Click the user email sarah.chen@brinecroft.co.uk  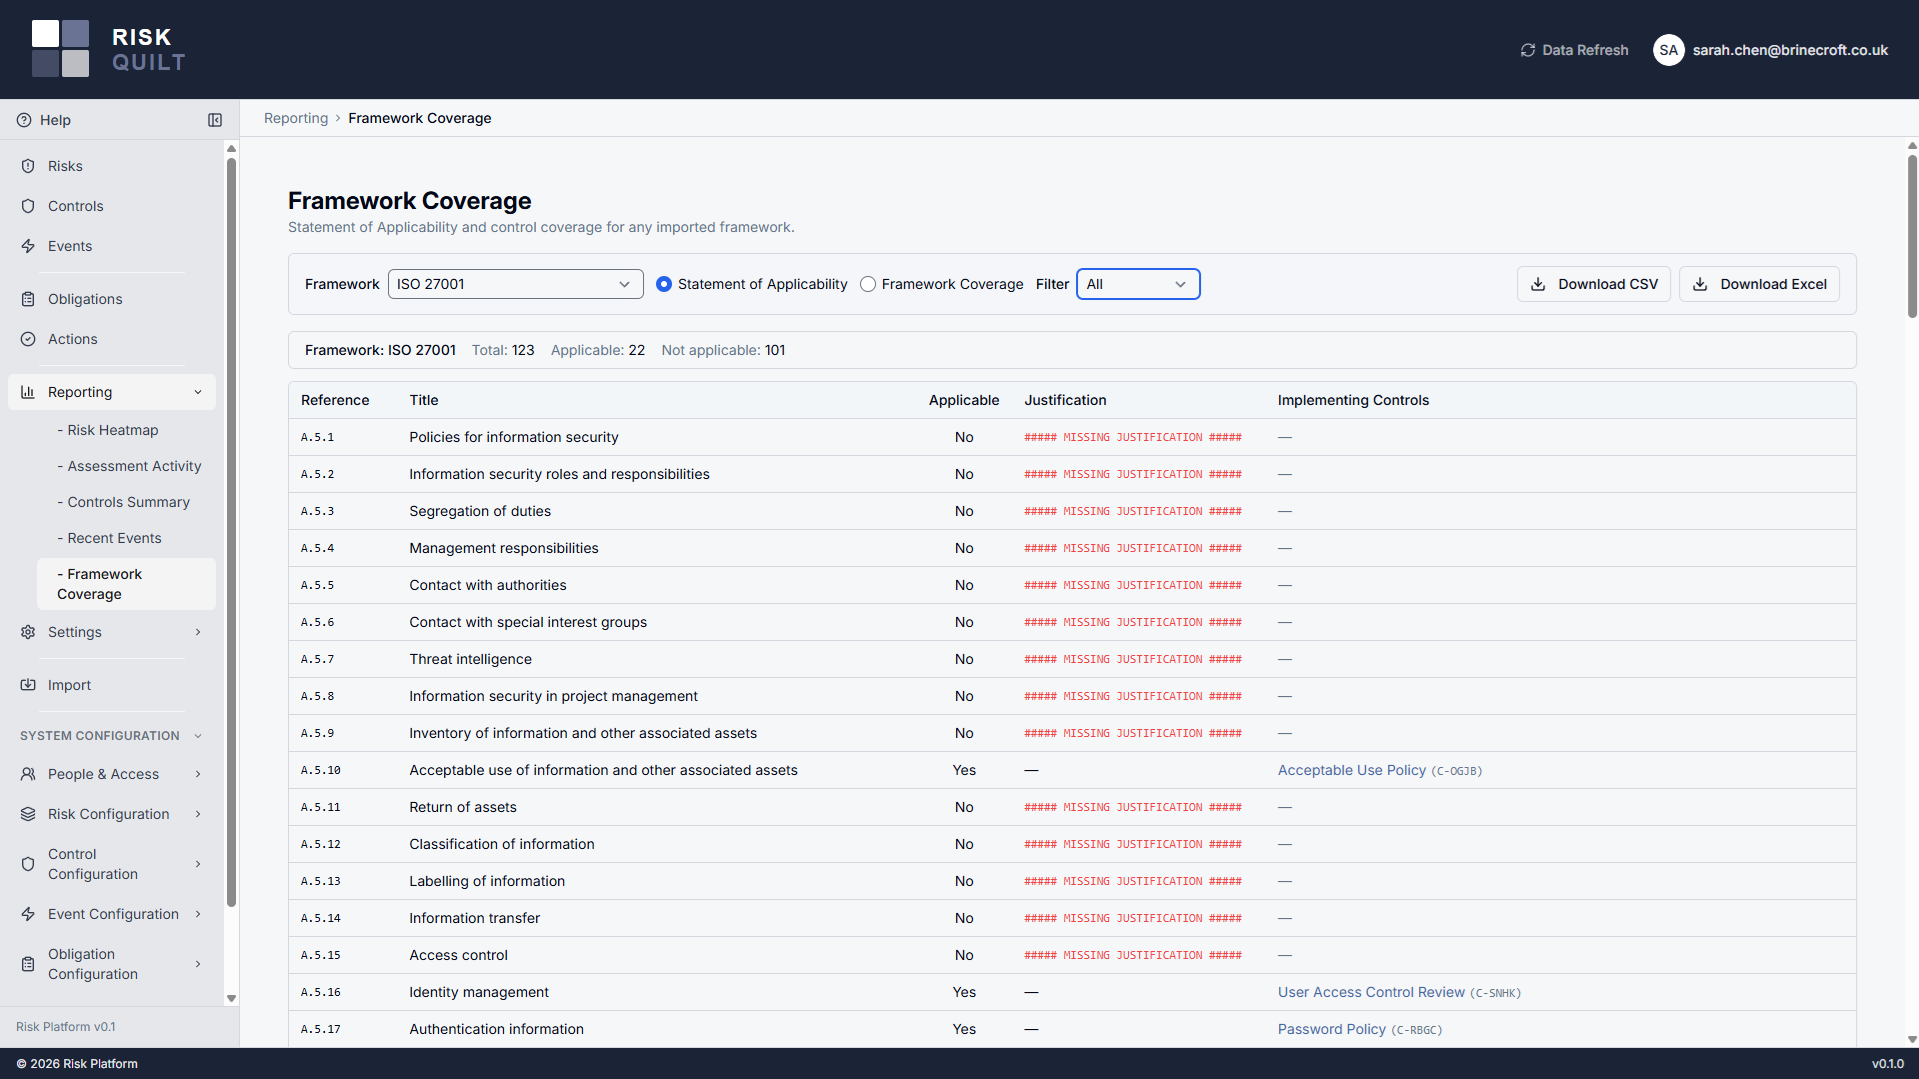point(1790,50)
